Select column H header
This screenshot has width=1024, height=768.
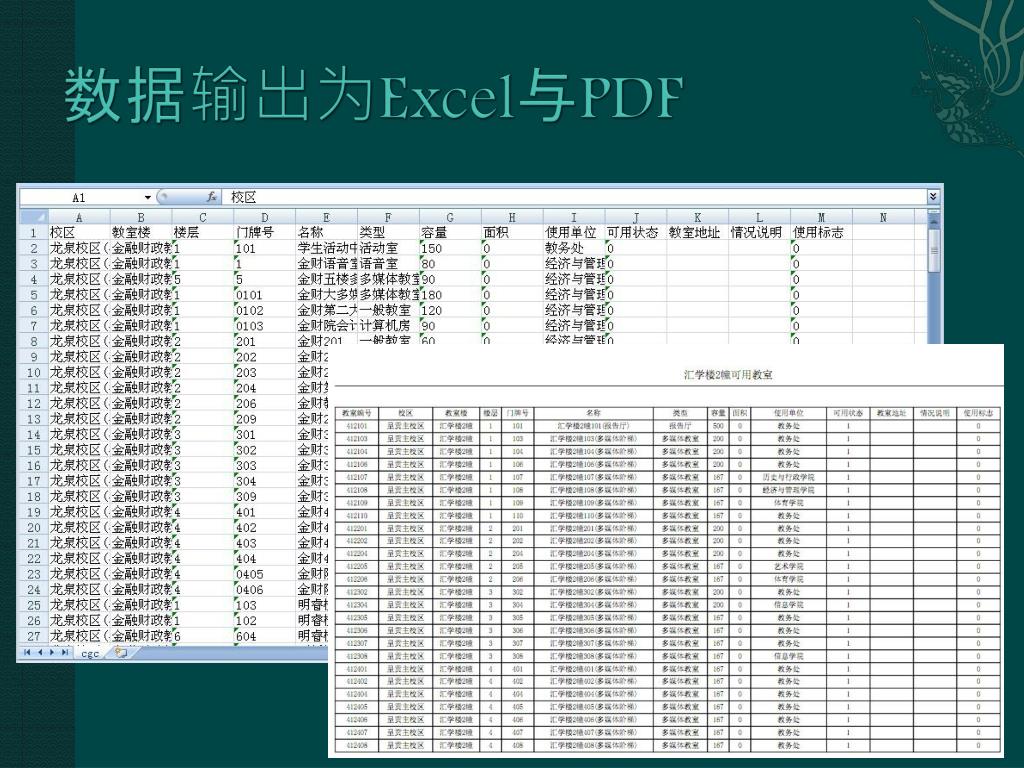click(x=512, y=217)
